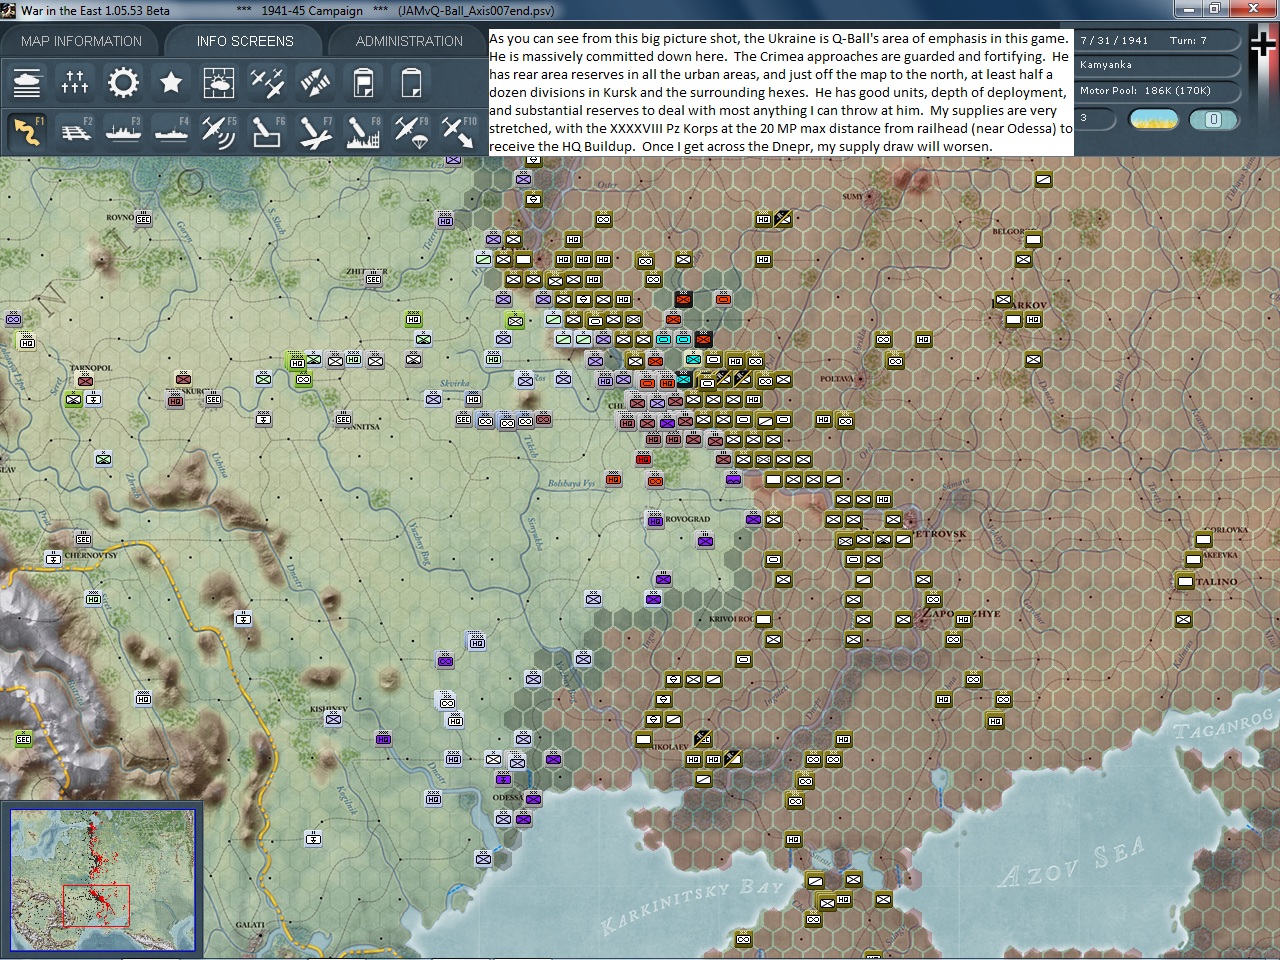1280x960 pixels.
Task: Select F8 Bomb City mode
Action: [x=363, y=132]
